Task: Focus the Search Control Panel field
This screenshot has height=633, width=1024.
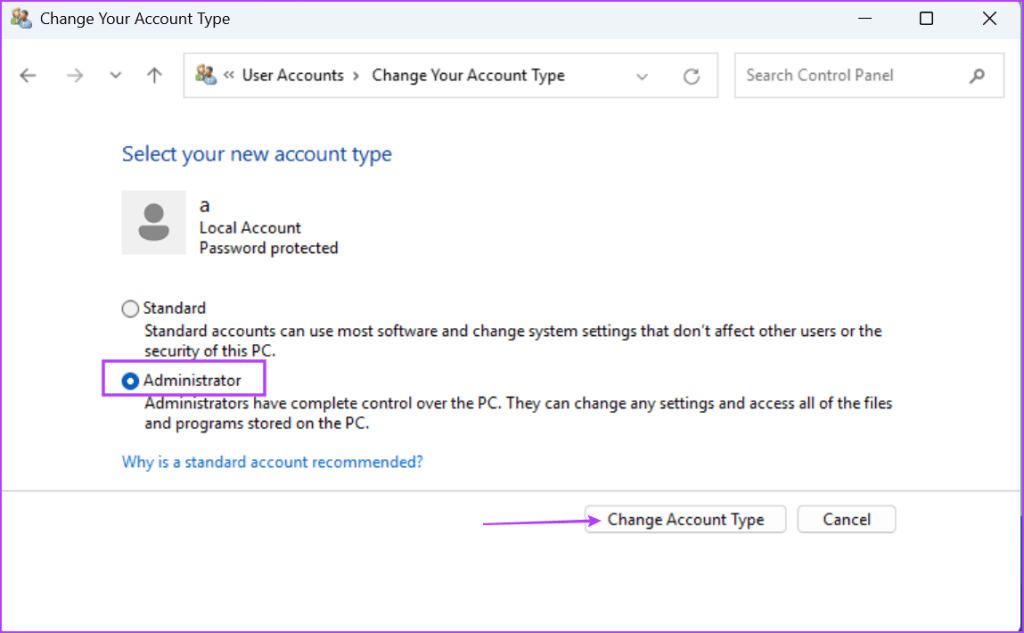Action: pyautogui.click(x=850, y=76)
